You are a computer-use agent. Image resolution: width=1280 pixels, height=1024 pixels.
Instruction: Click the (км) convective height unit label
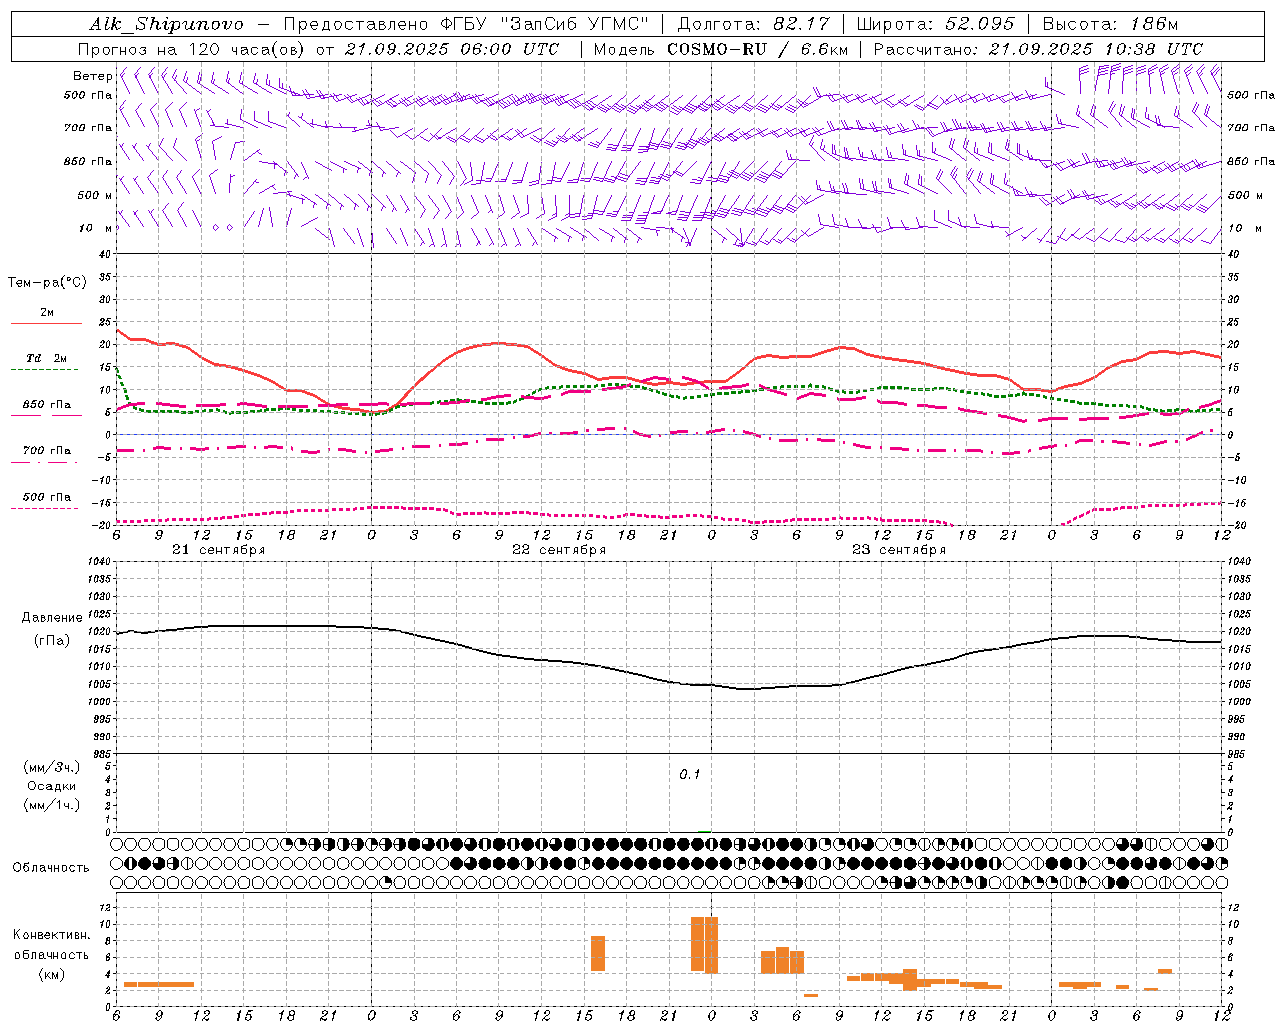(x=52, y=974)
